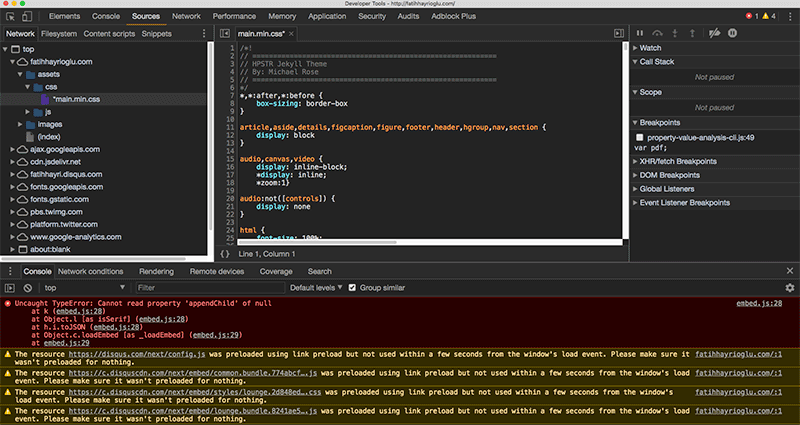This screenshot has width=800, height=425.
Task: Deactivate all breakpoints
Action: pyautogui.click(x=714, y=33)
